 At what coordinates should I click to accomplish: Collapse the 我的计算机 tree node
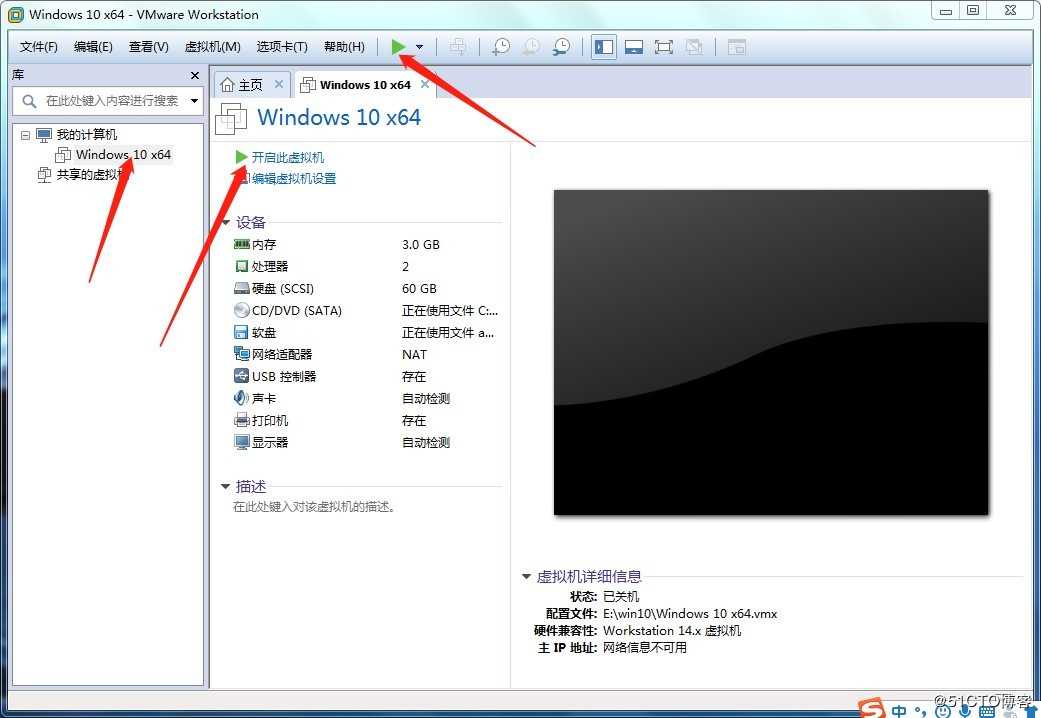25,135
